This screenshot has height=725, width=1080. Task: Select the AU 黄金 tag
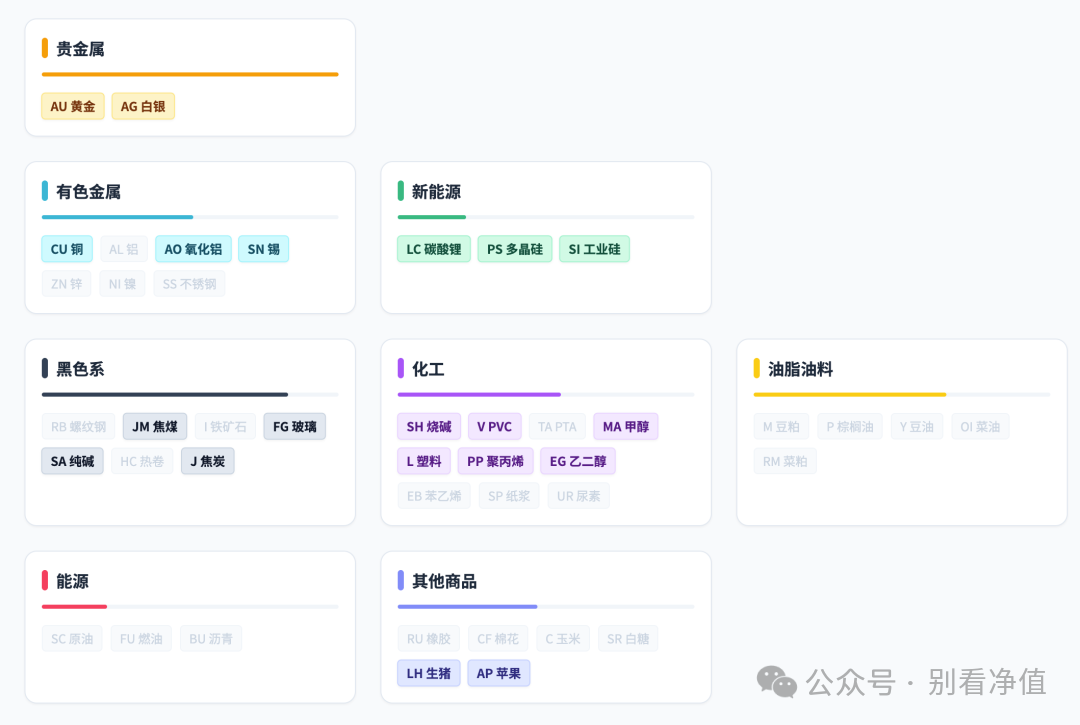tap(72, 106)
